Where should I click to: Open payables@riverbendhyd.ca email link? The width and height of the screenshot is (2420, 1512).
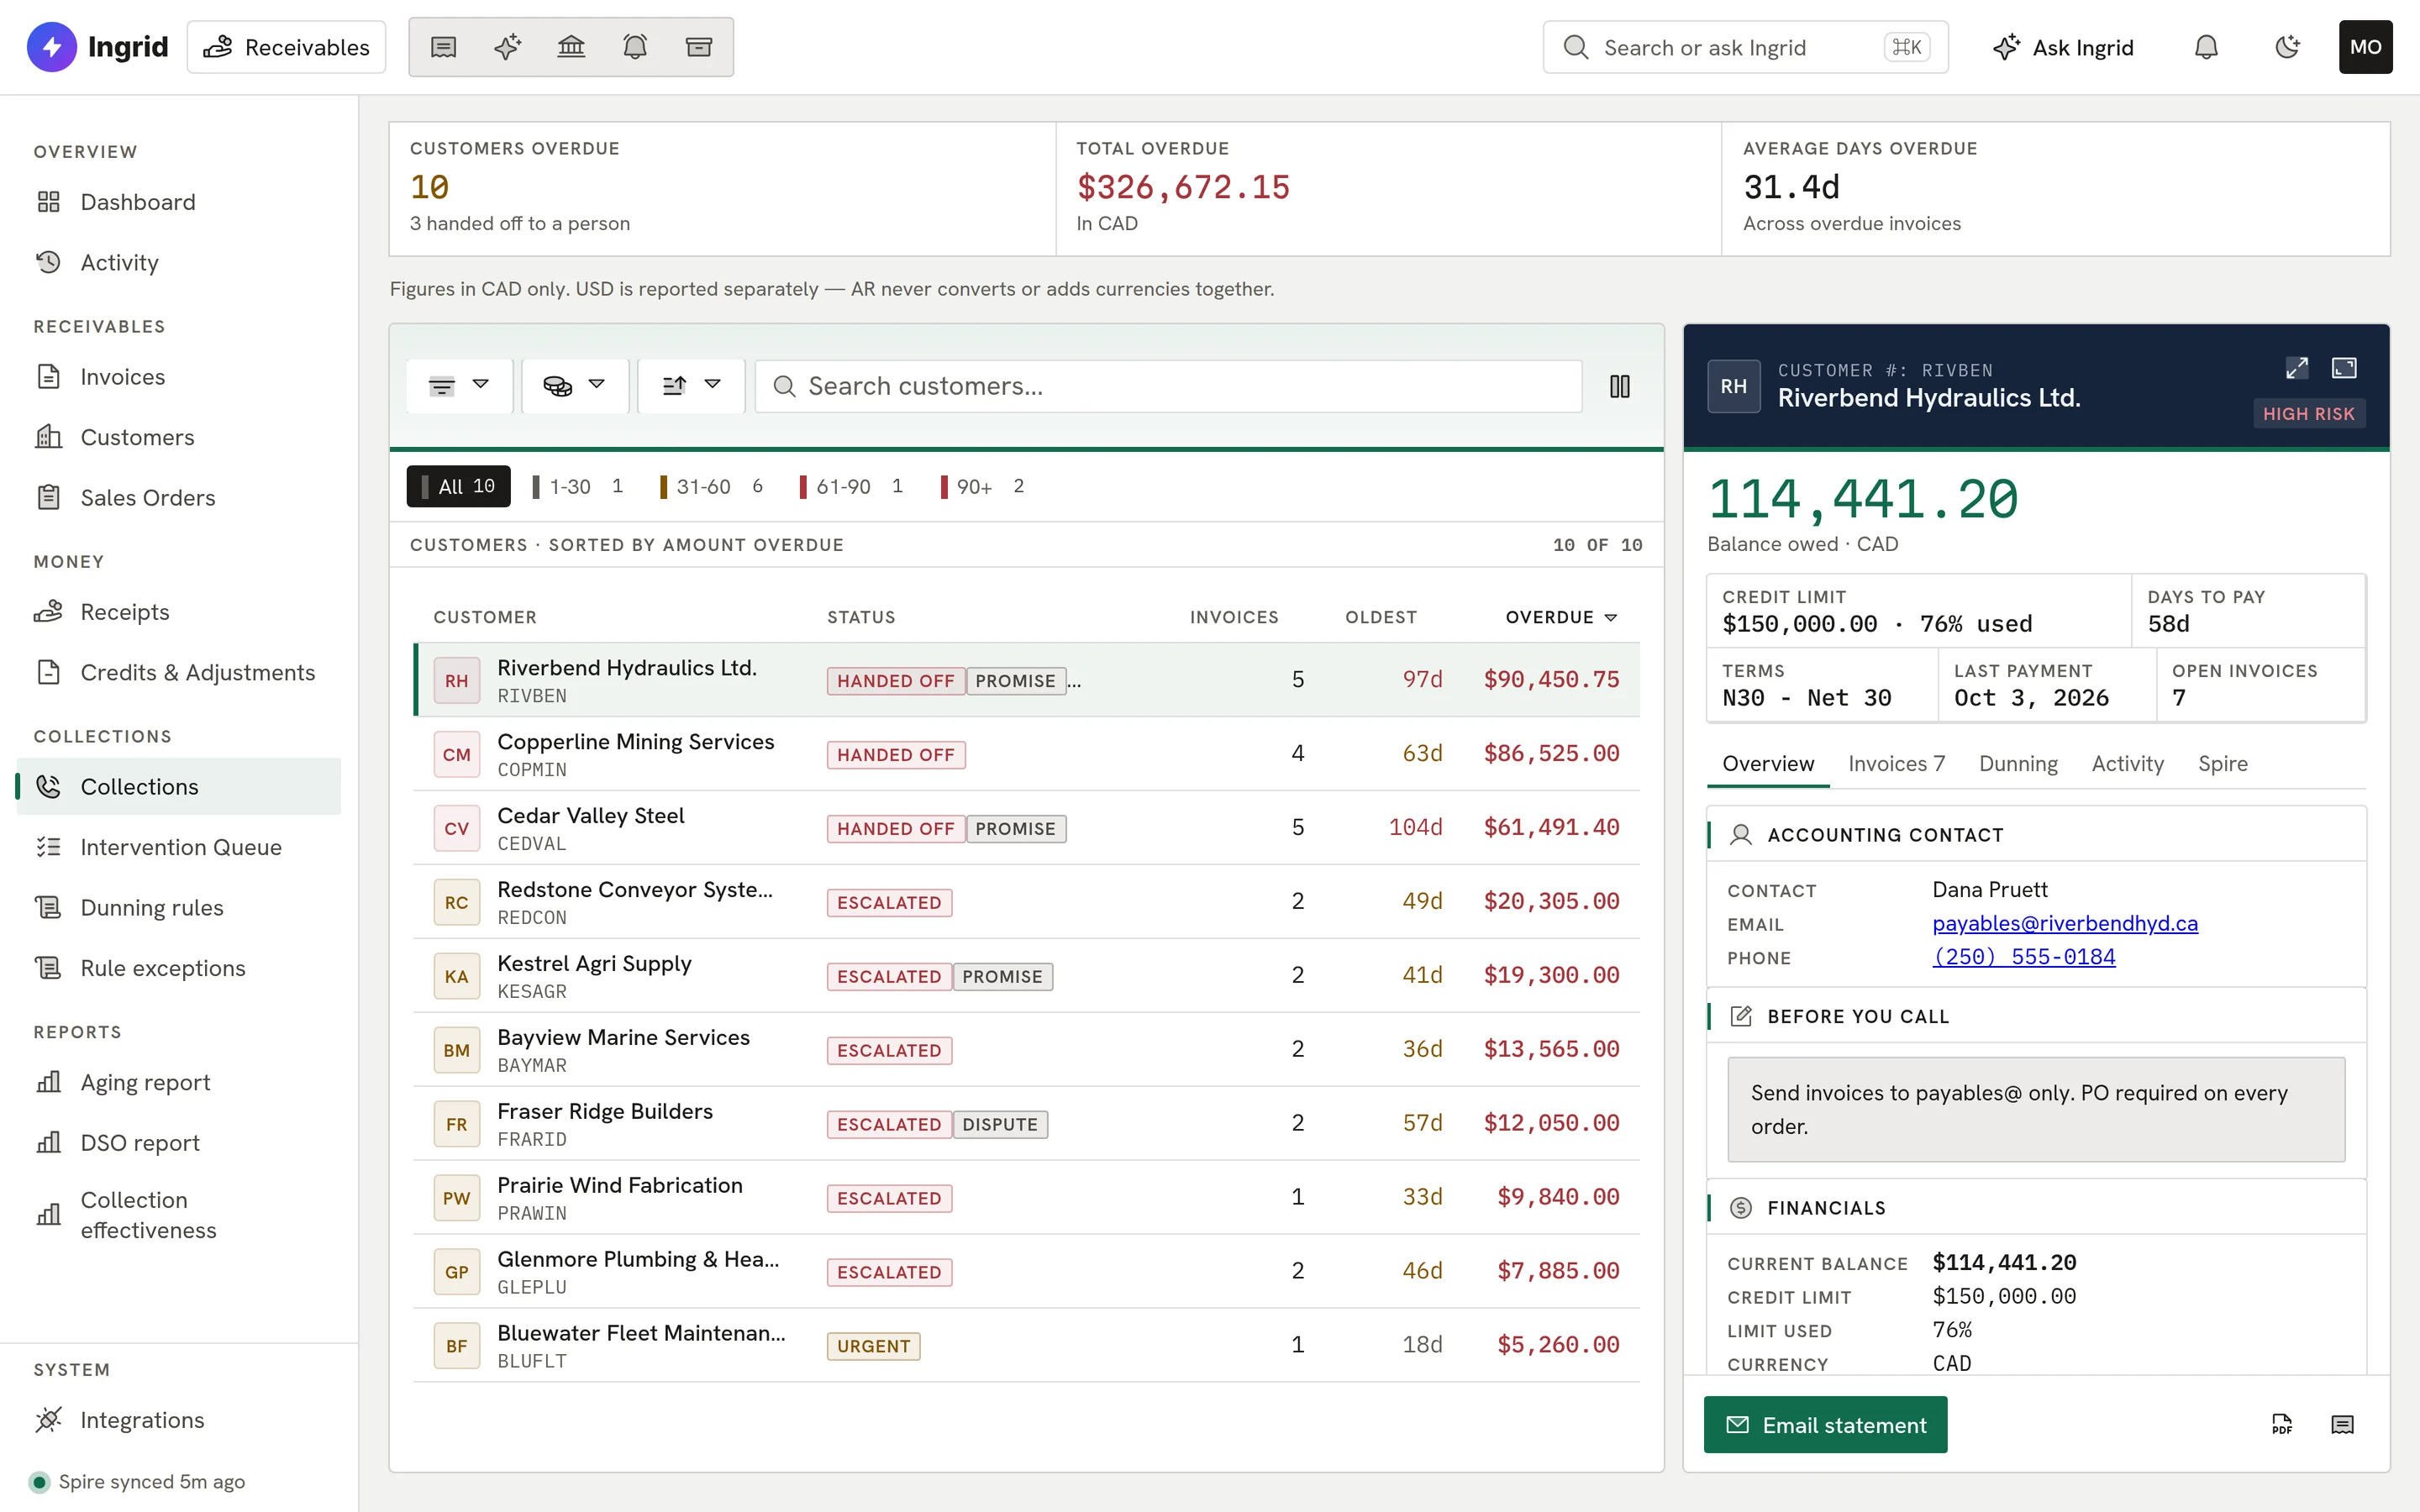(x=2065, y=923)
